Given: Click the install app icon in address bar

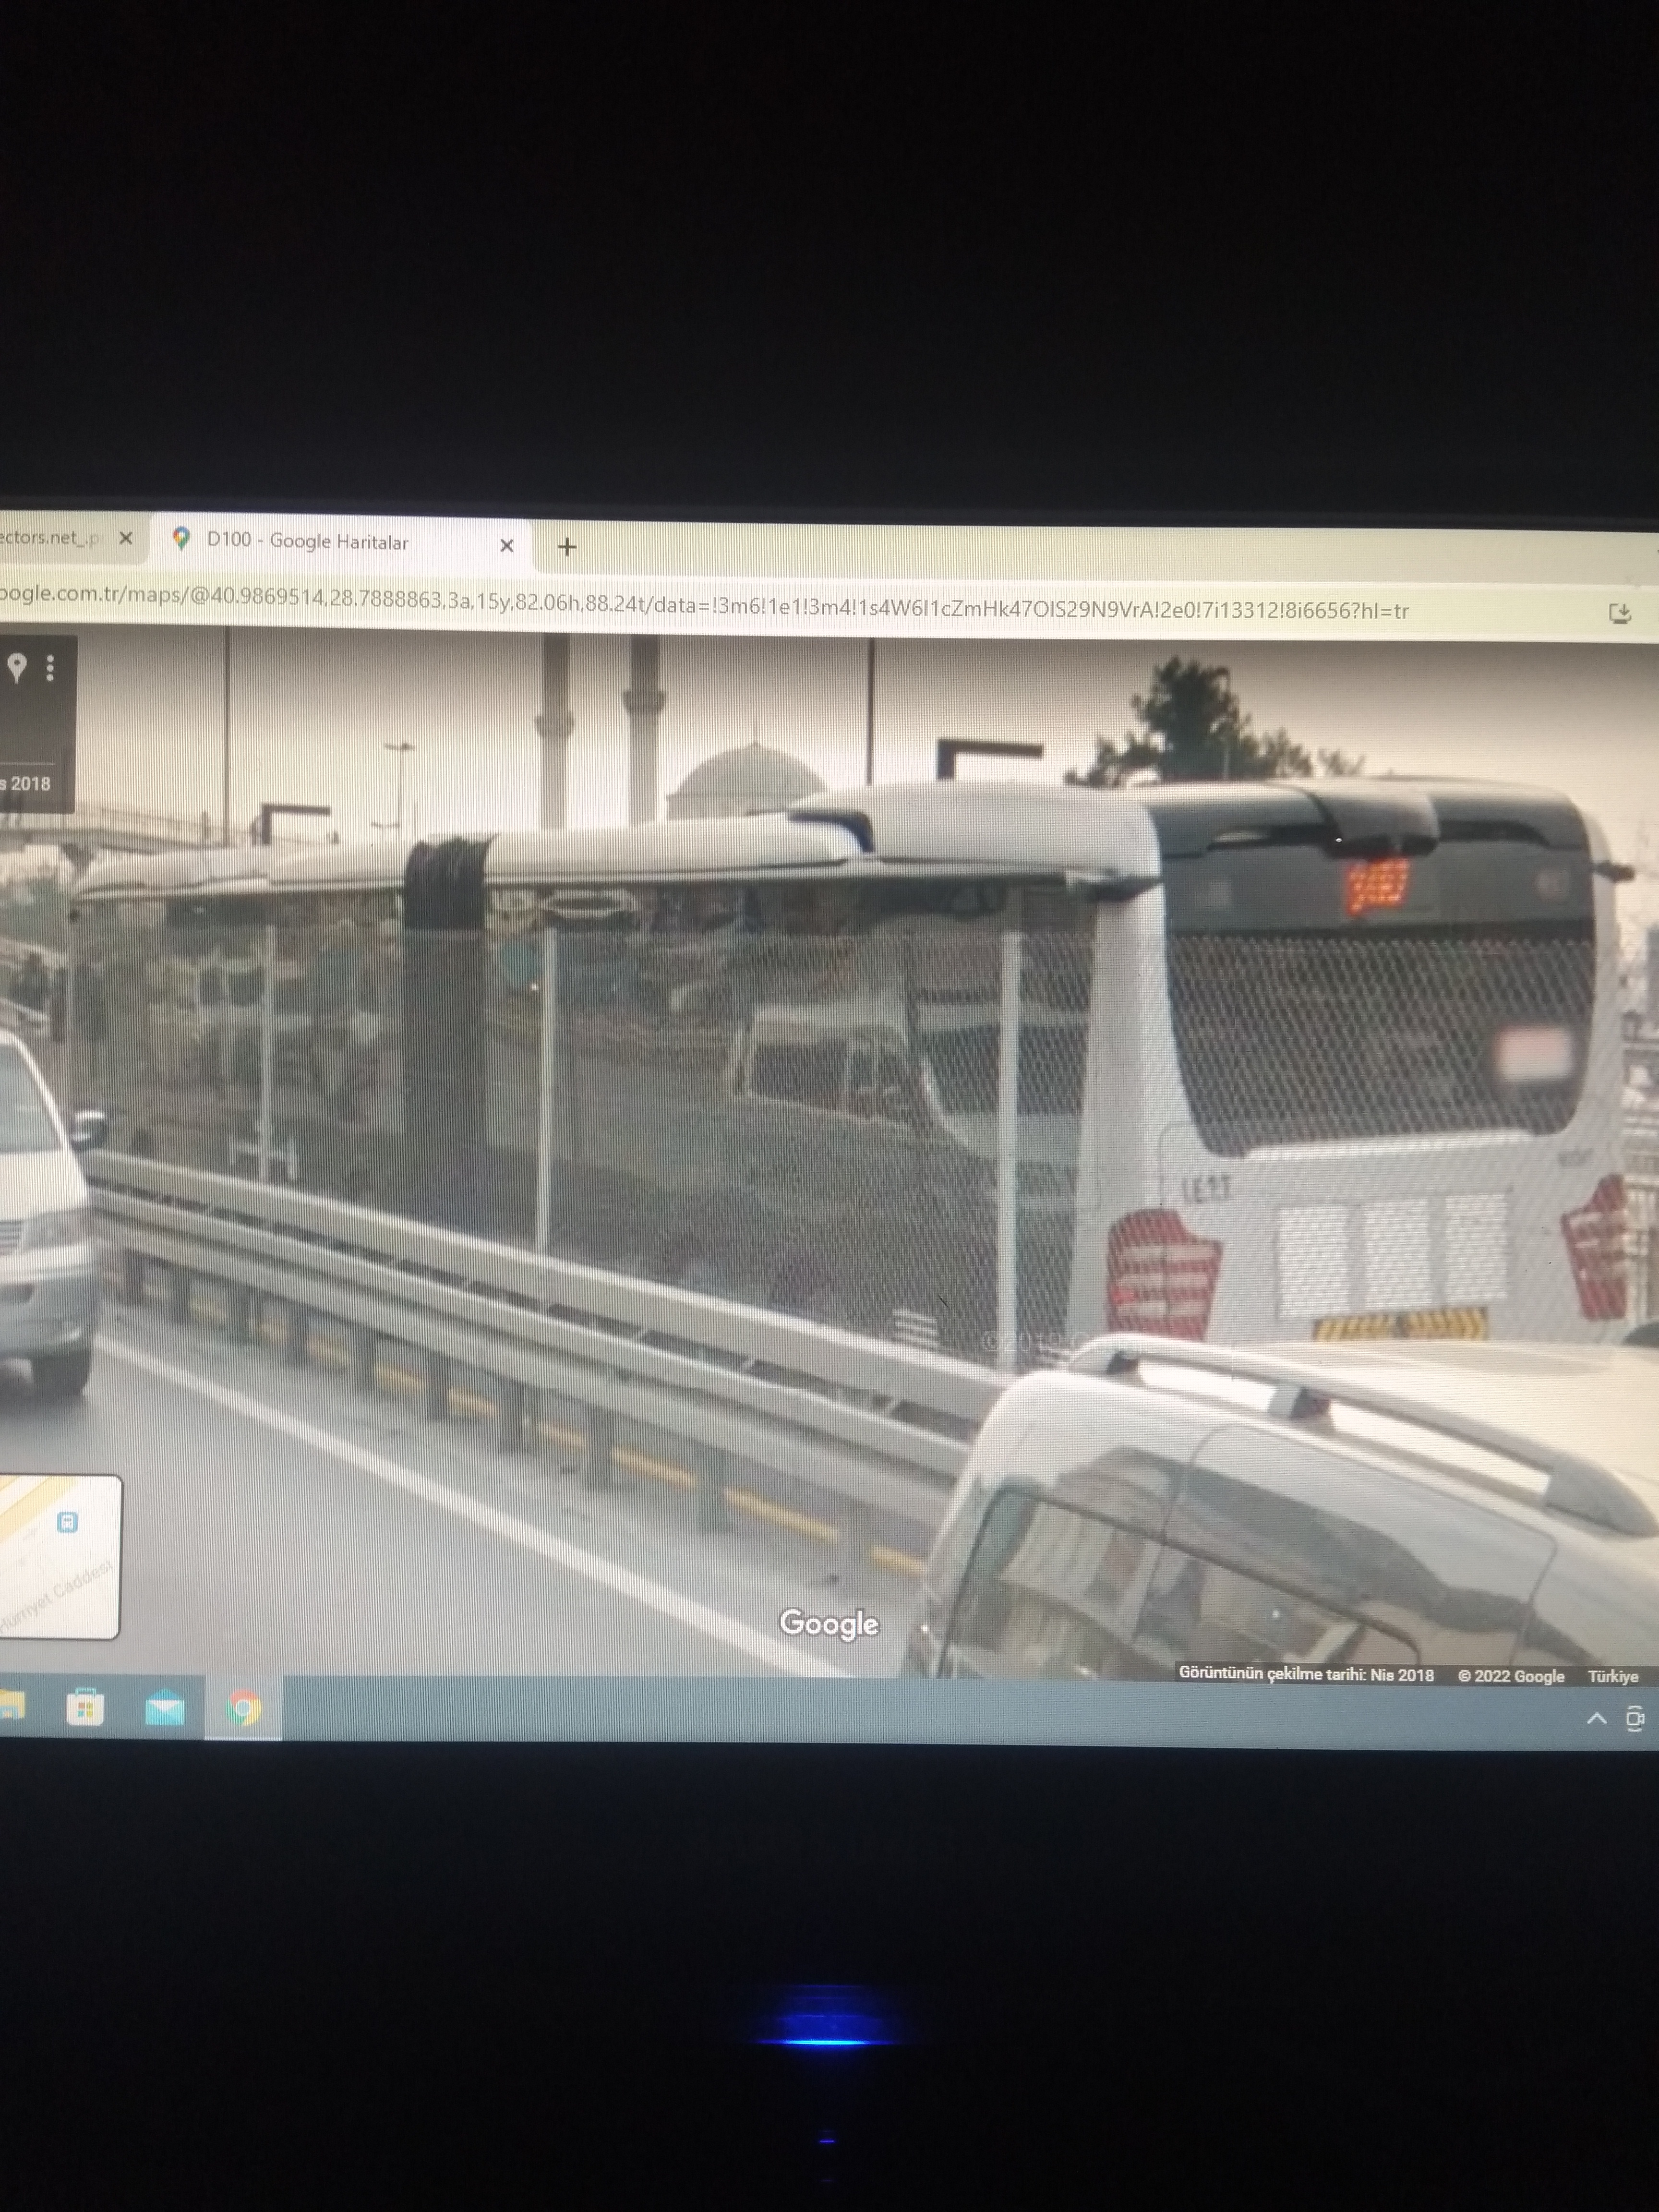Looking at the screenshot, I should click(x=1620, y=614).
